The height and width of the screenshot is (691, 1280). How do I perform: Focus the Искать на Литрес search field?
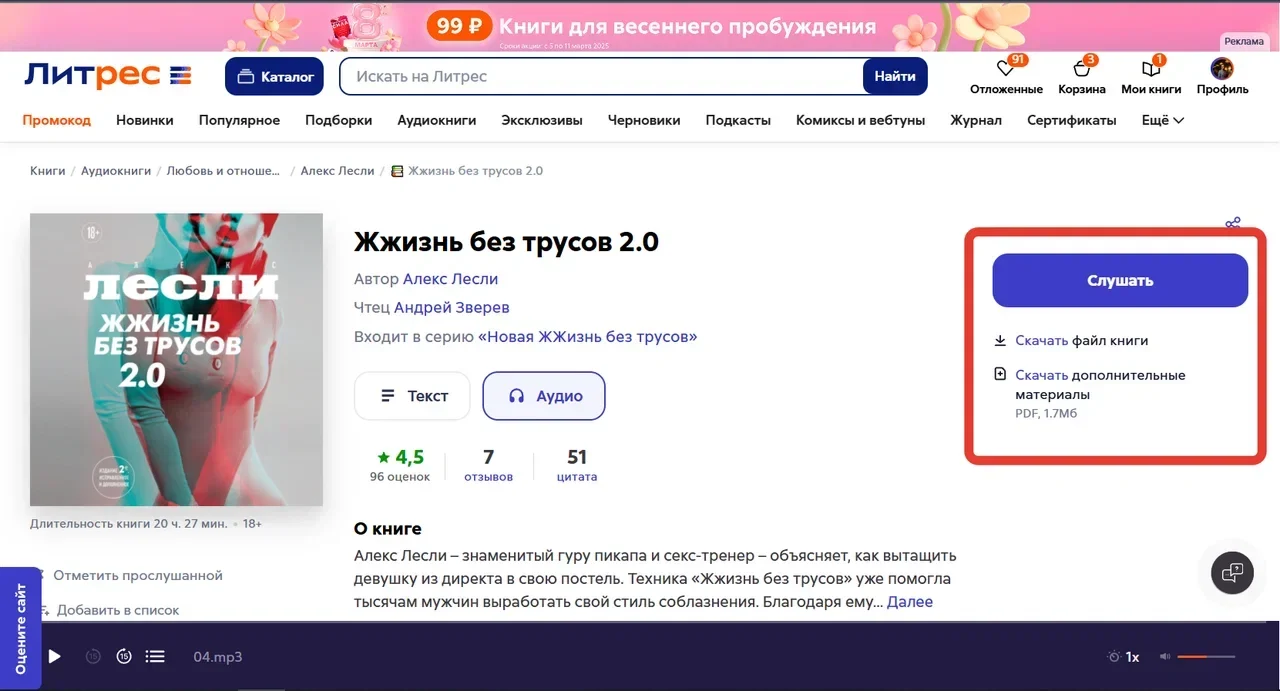click(x=601, y=76)
